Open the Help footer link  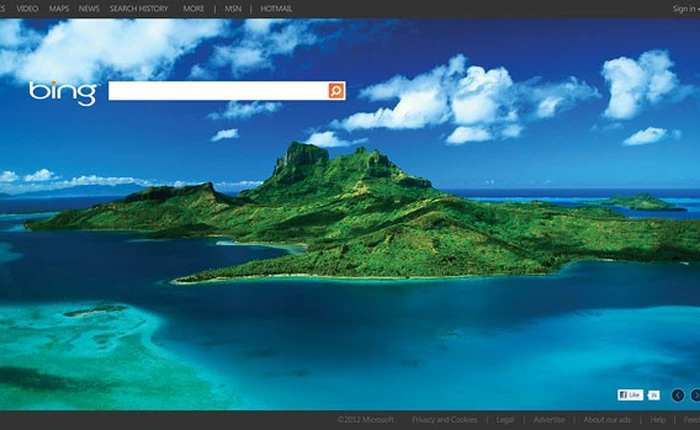[x=658, y=420]
